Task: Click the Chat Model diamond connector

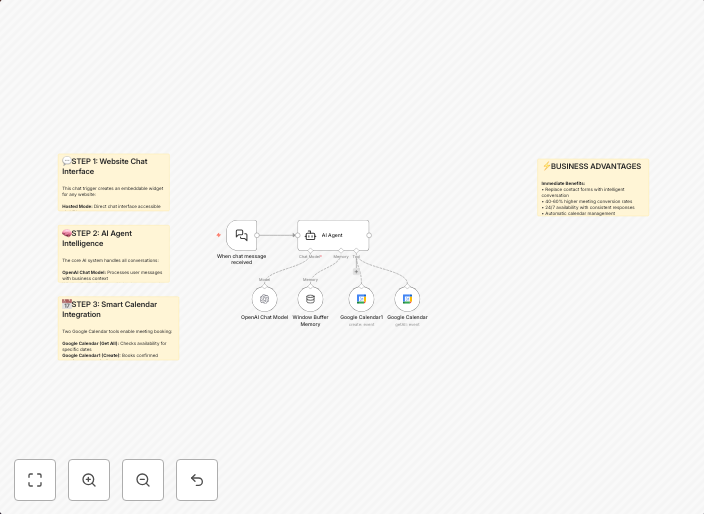Action: point(310,251)
